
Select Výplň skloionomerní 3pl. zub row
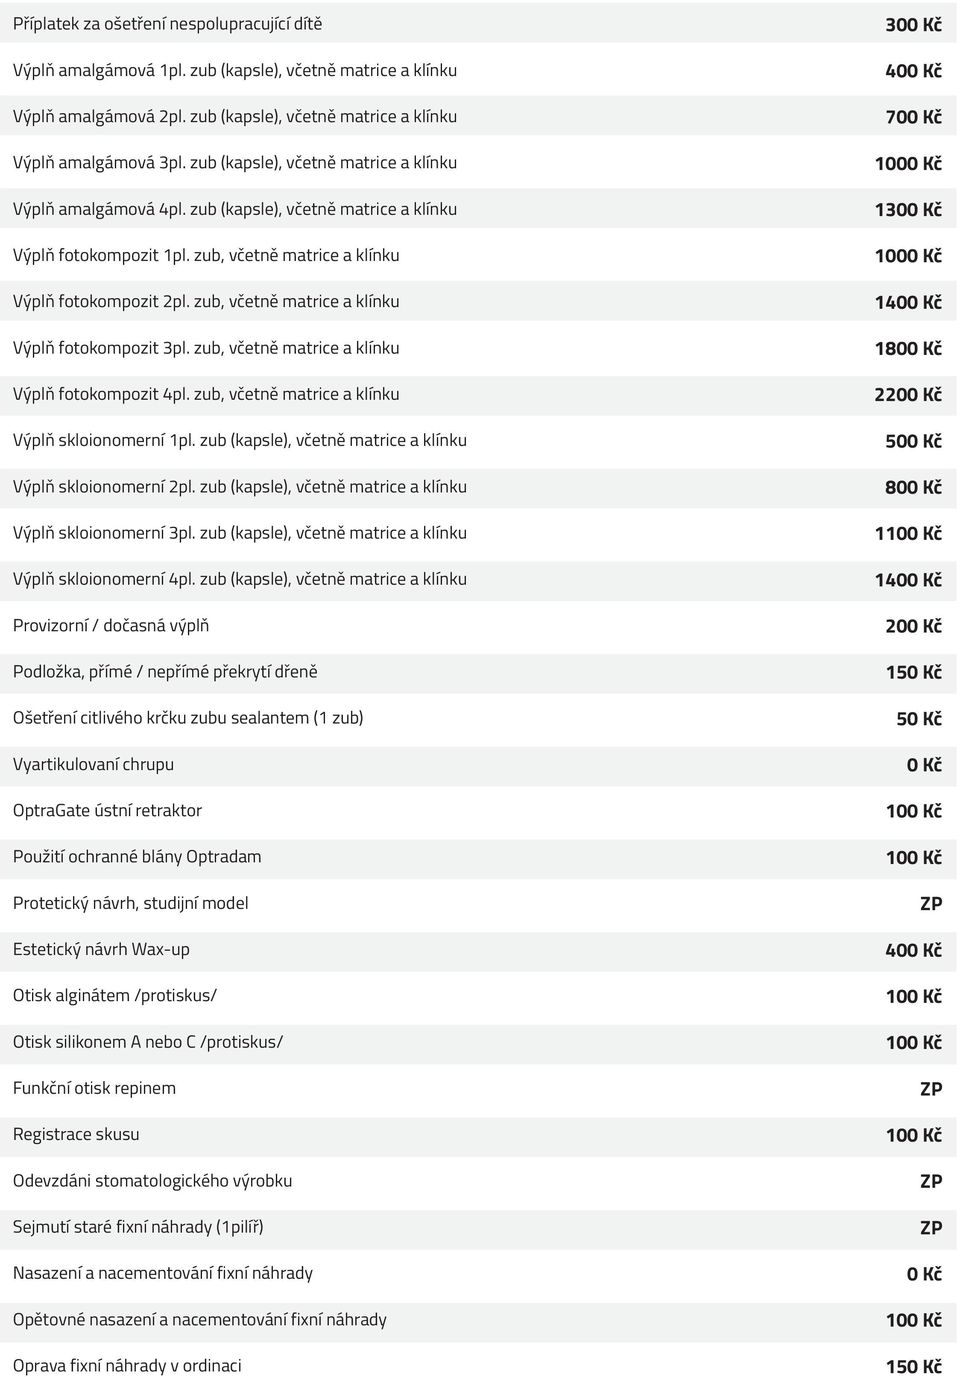[x=478, y=533]
